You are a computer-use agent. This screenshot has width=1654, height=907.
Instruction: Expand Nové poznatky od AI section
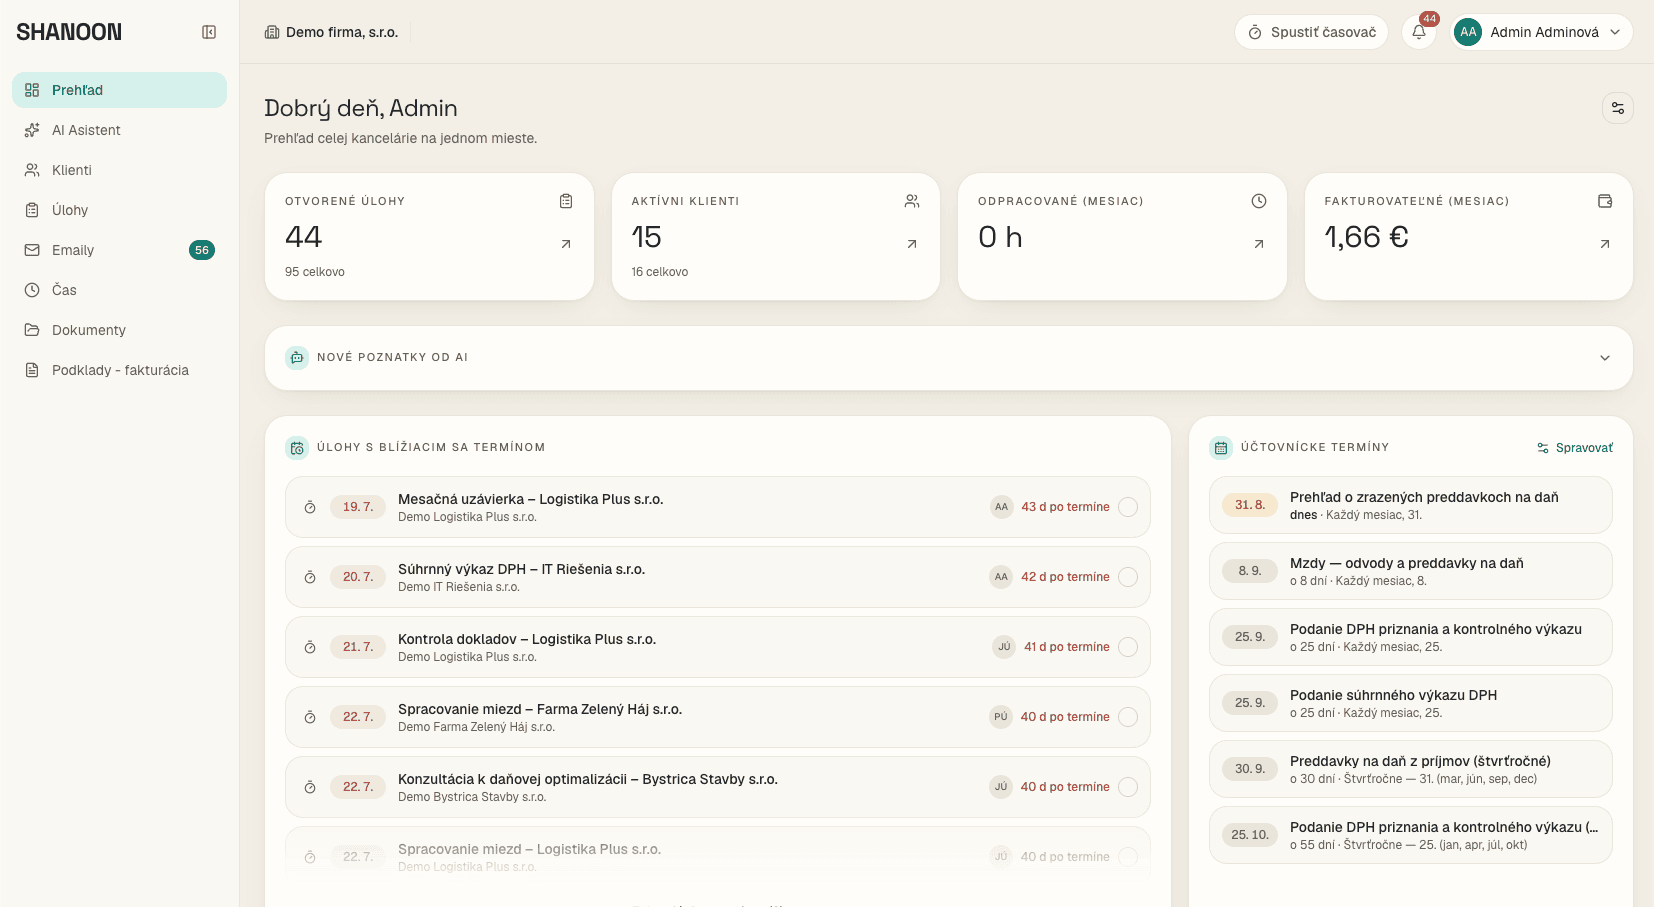click(948, 358)
